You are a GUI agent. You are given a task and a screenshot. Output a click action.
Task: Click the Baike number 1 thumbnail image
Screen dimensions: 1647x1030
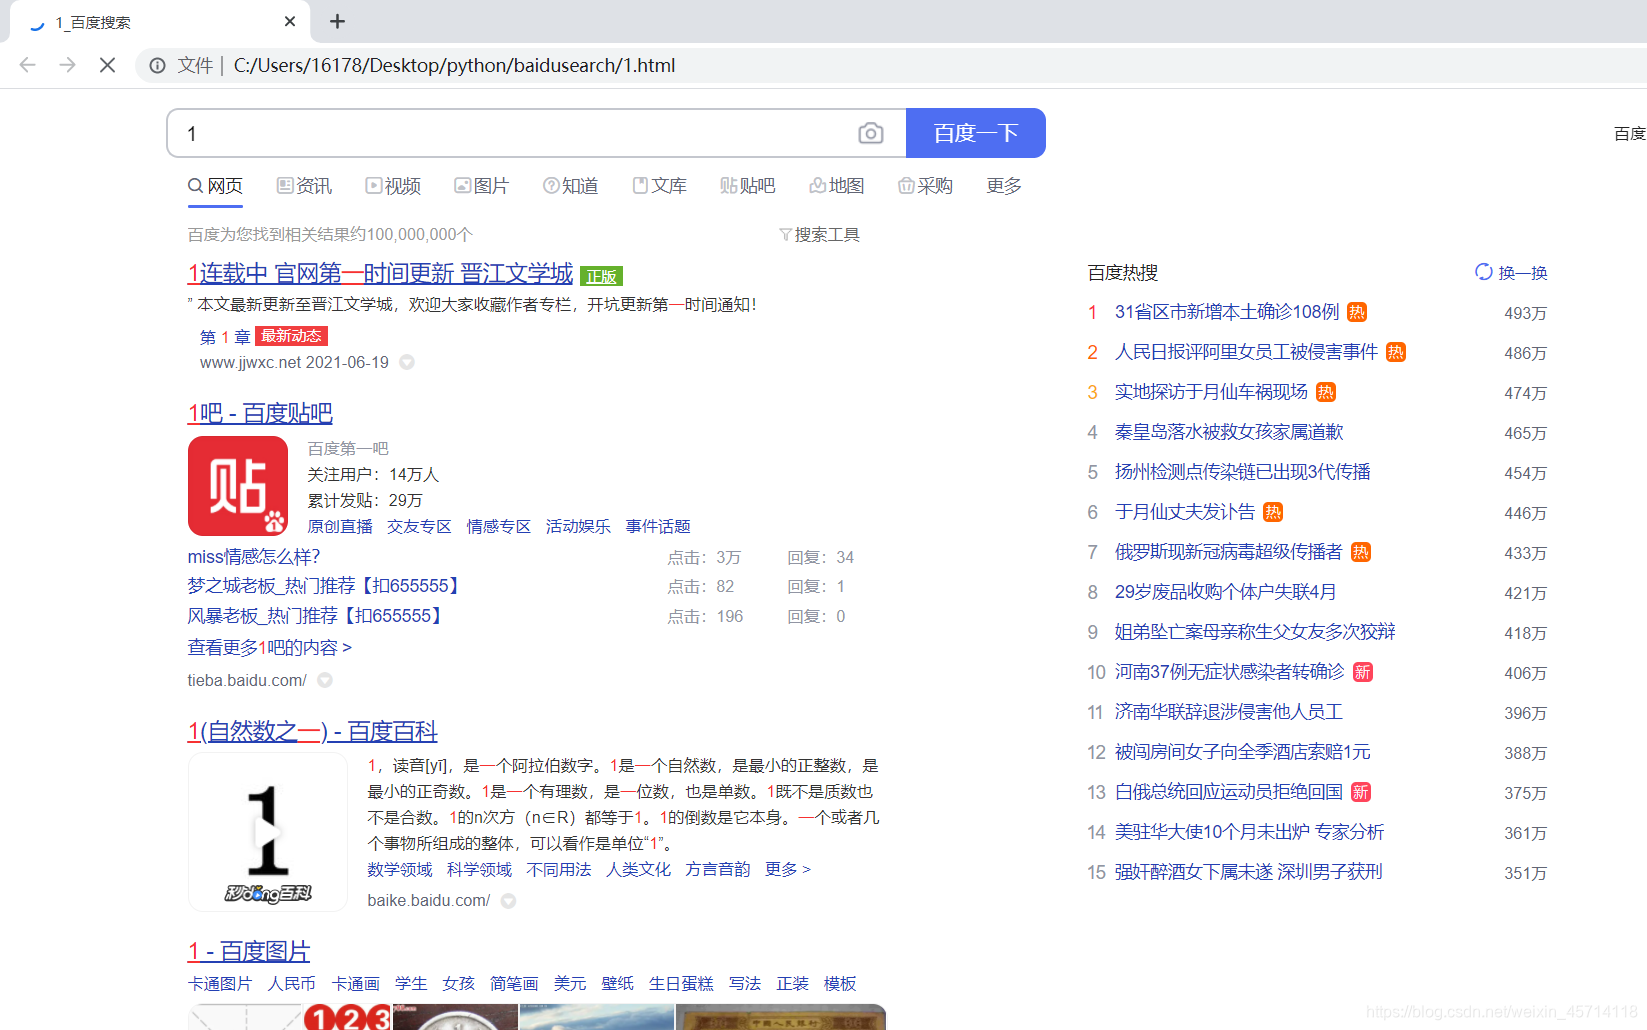267,832
